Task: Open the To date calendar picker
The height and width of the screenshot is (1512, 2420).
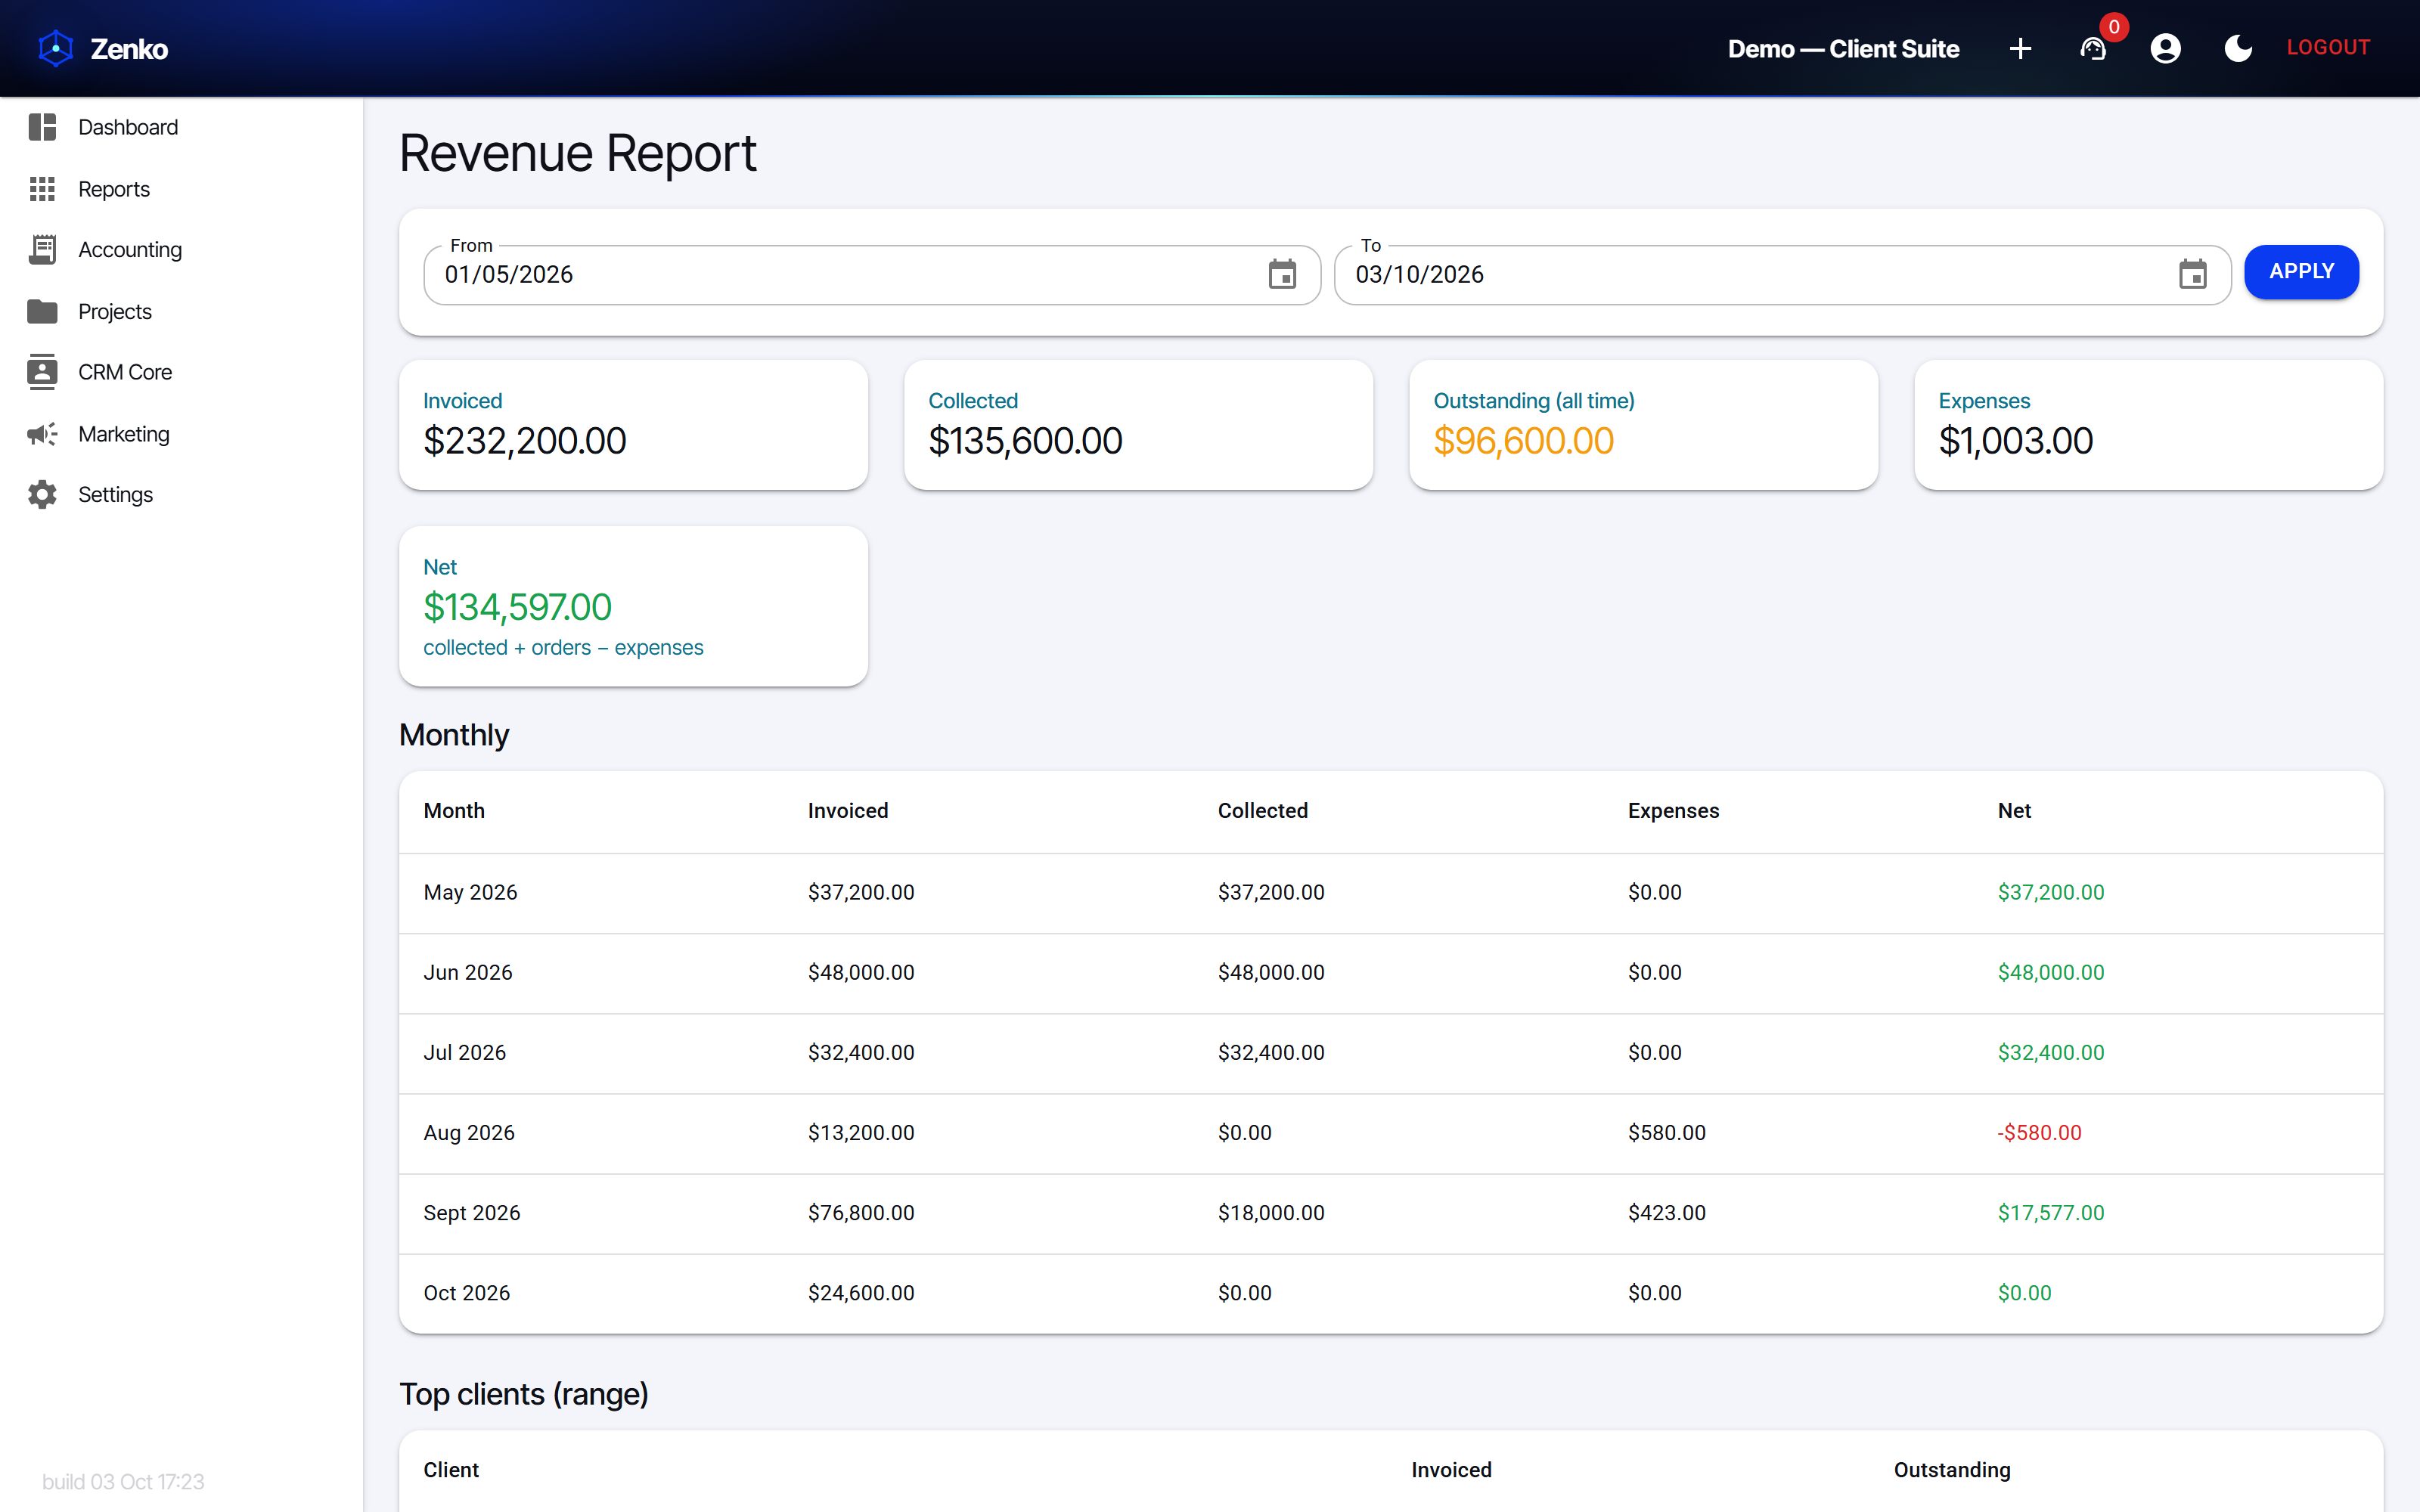Action: [x=2192, y=274]
